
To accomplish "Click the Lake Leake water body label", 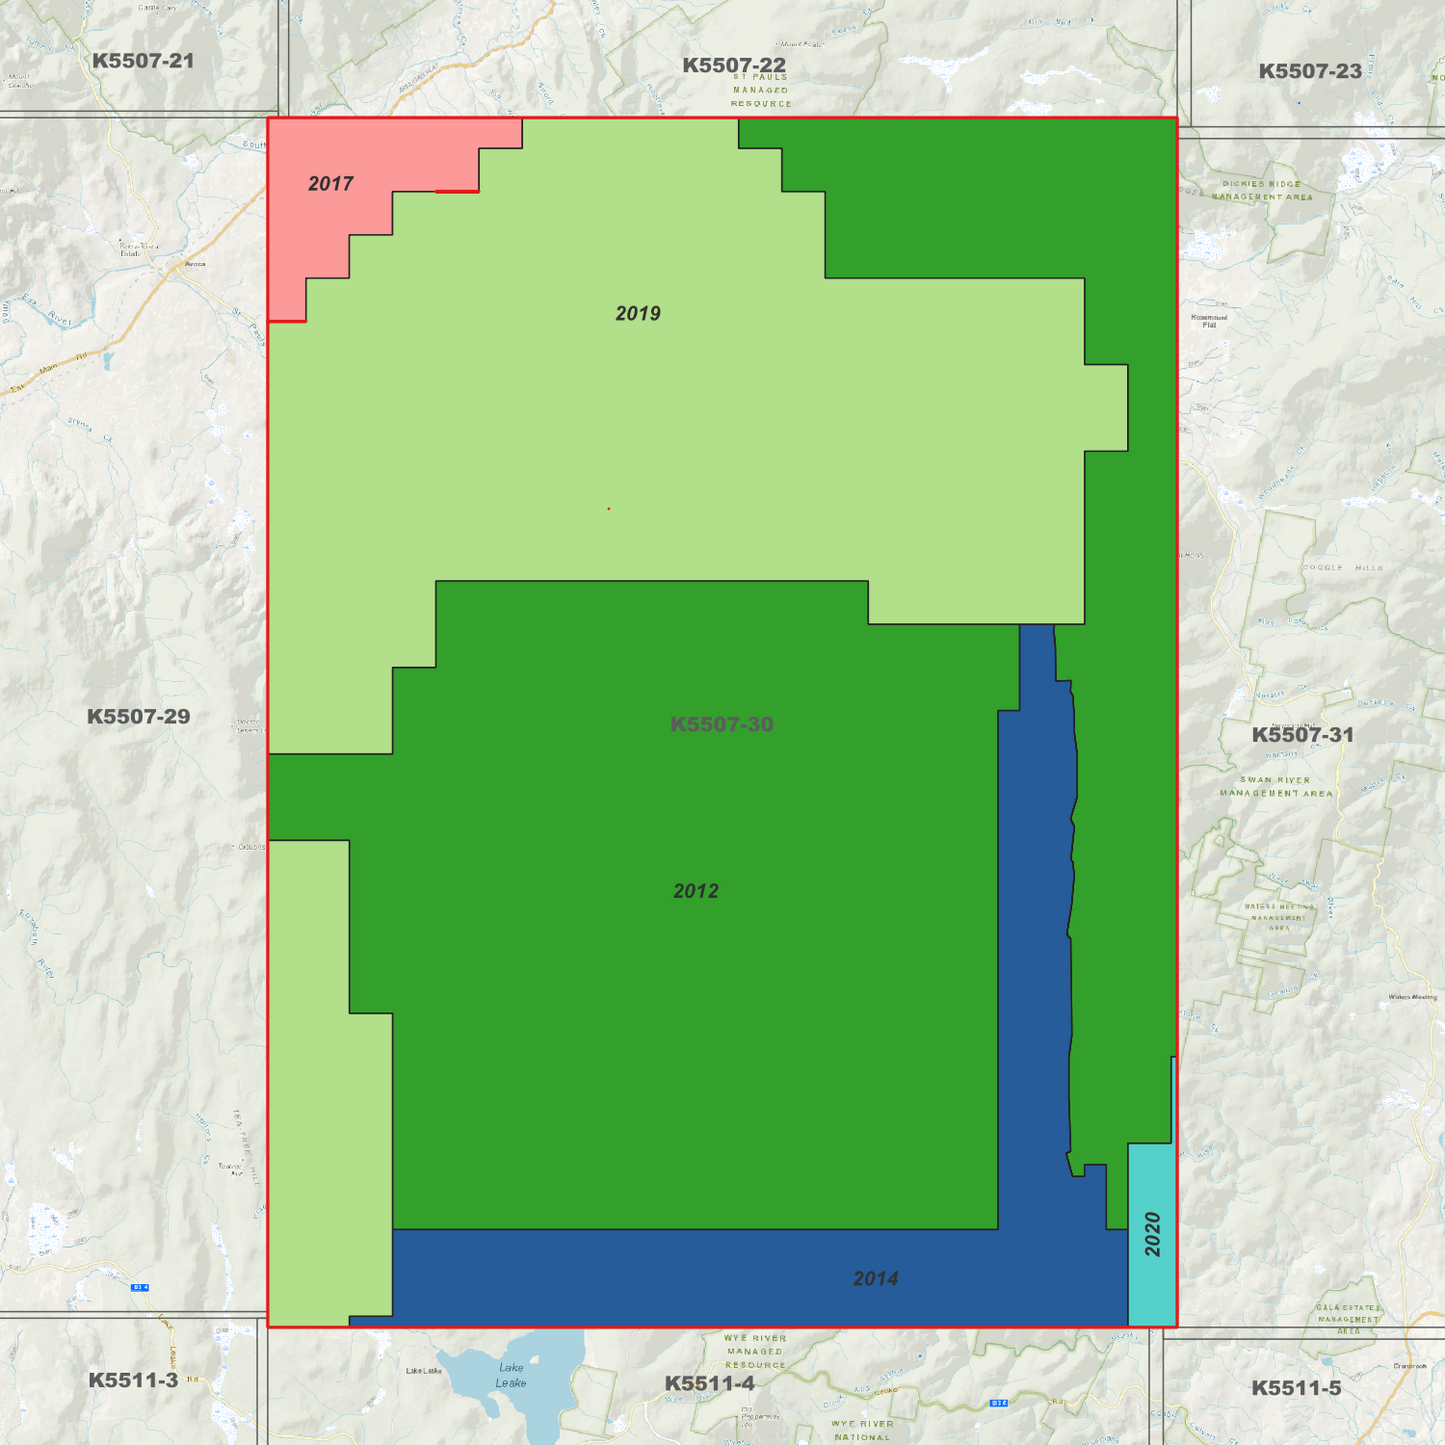I will click(x=511, y=1375).
